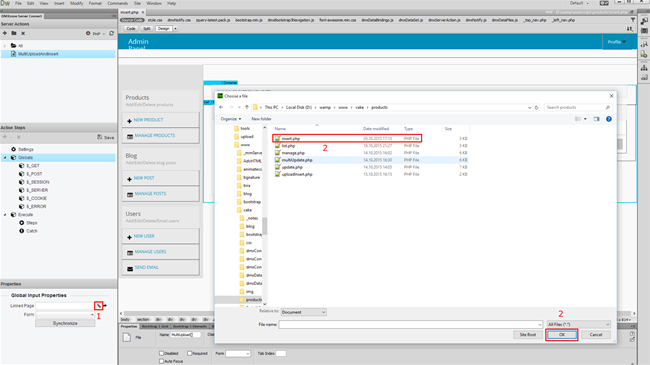Click MANAGE PRODUCTS link
This screenshot has width=650, height=365.
click(x=155, y=136)
